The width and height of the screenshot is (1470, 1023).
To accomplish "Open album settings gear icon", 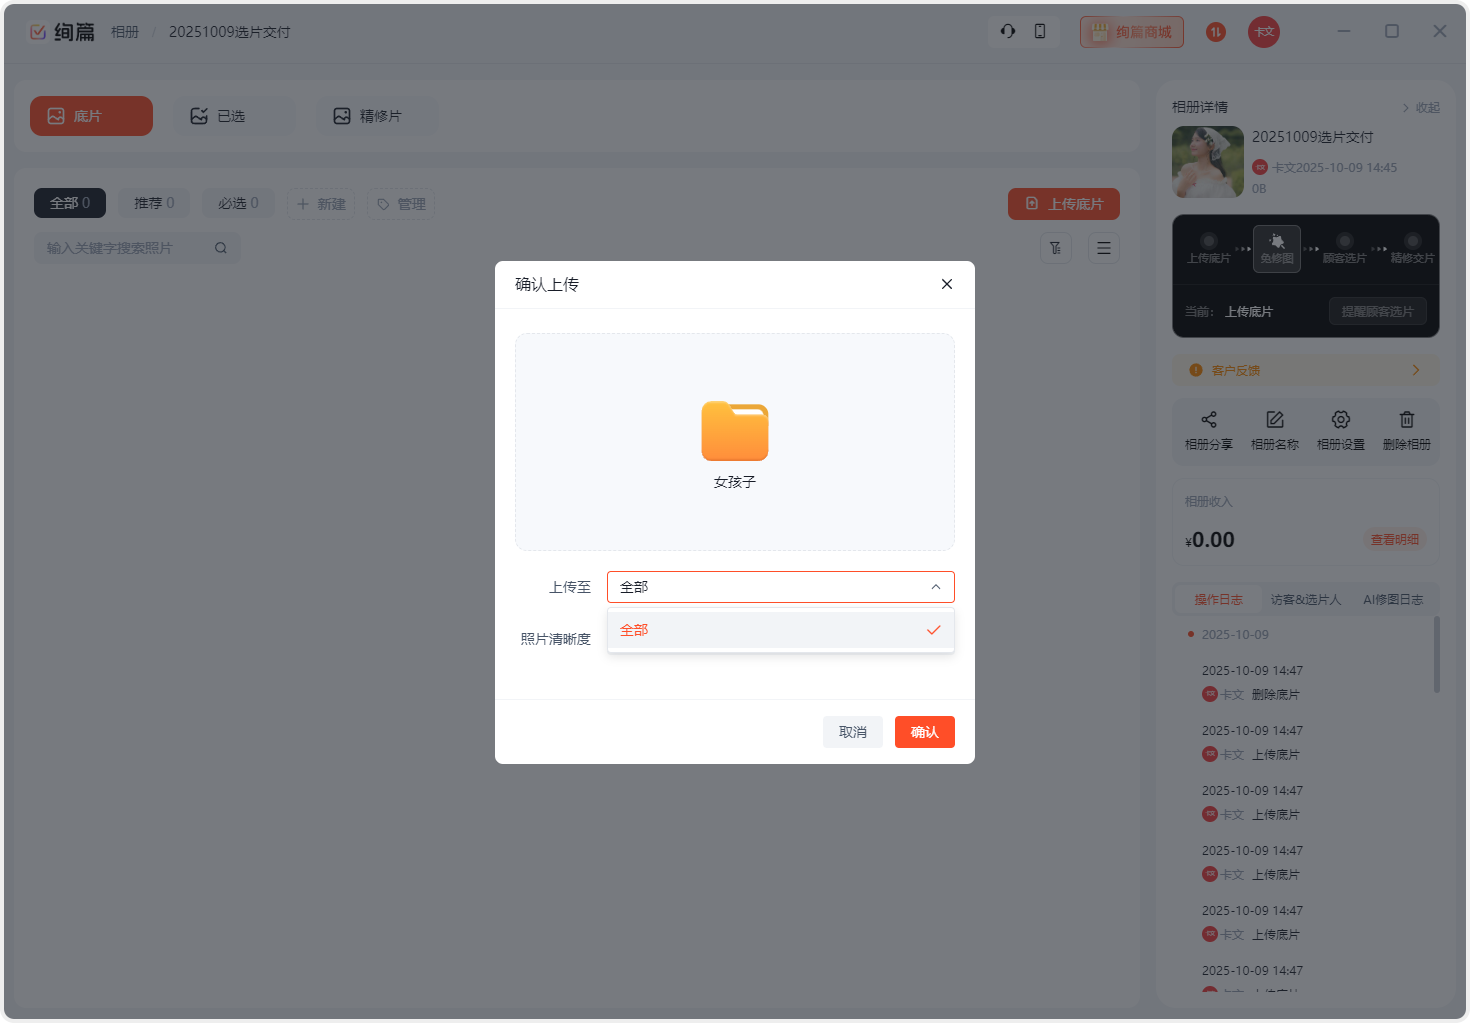I will pos(1340,420).
